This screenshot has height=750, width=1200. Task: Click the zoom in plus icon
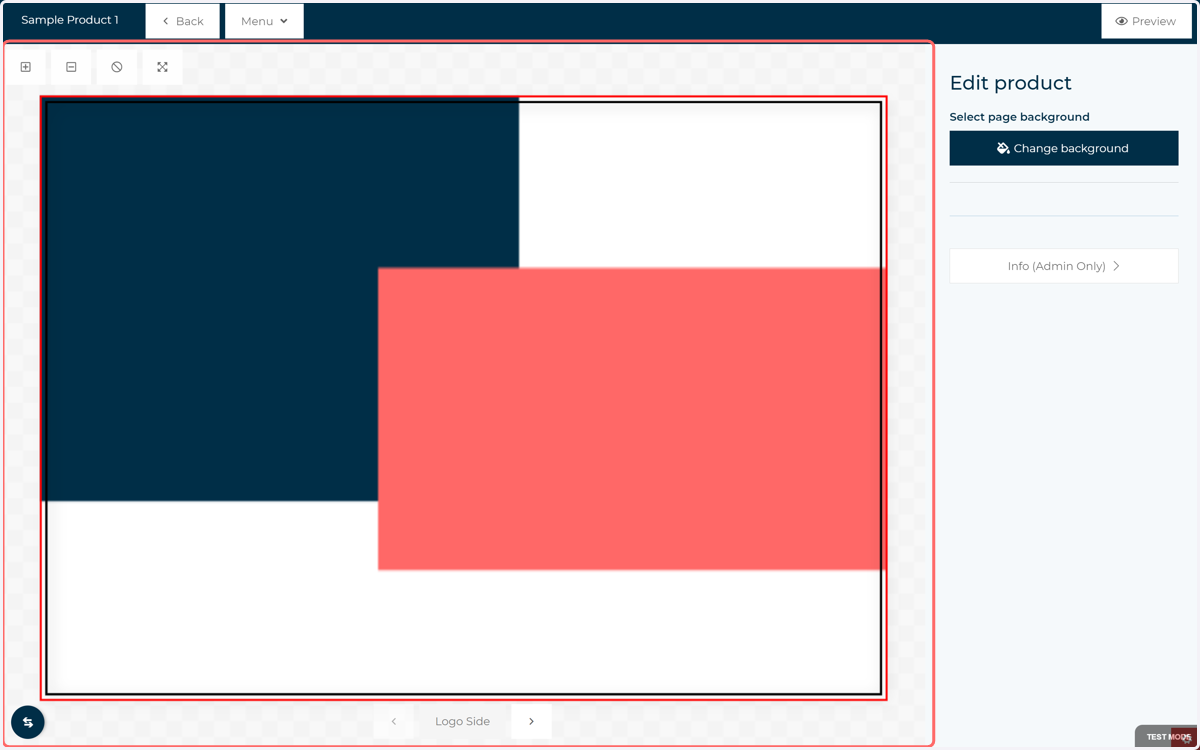(x=26, y=67)
